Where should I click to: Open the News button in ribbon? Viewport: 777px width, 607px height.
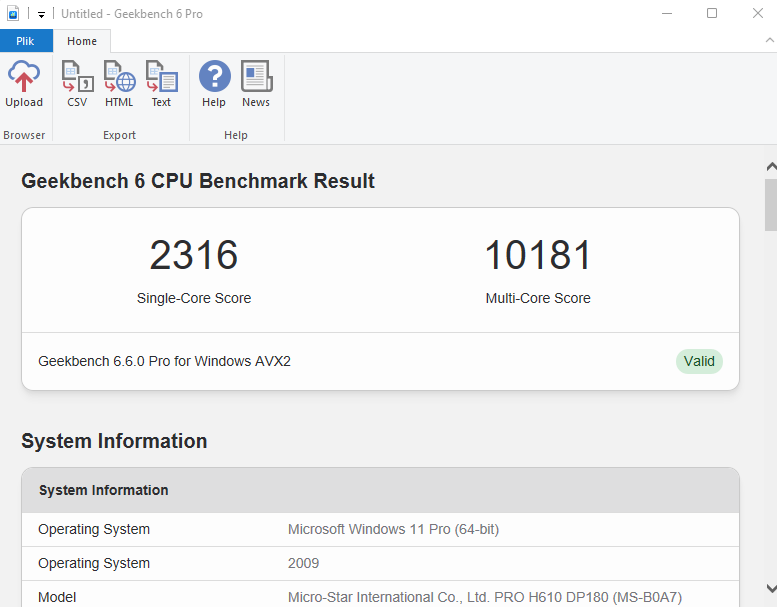(x=256, y=85)
